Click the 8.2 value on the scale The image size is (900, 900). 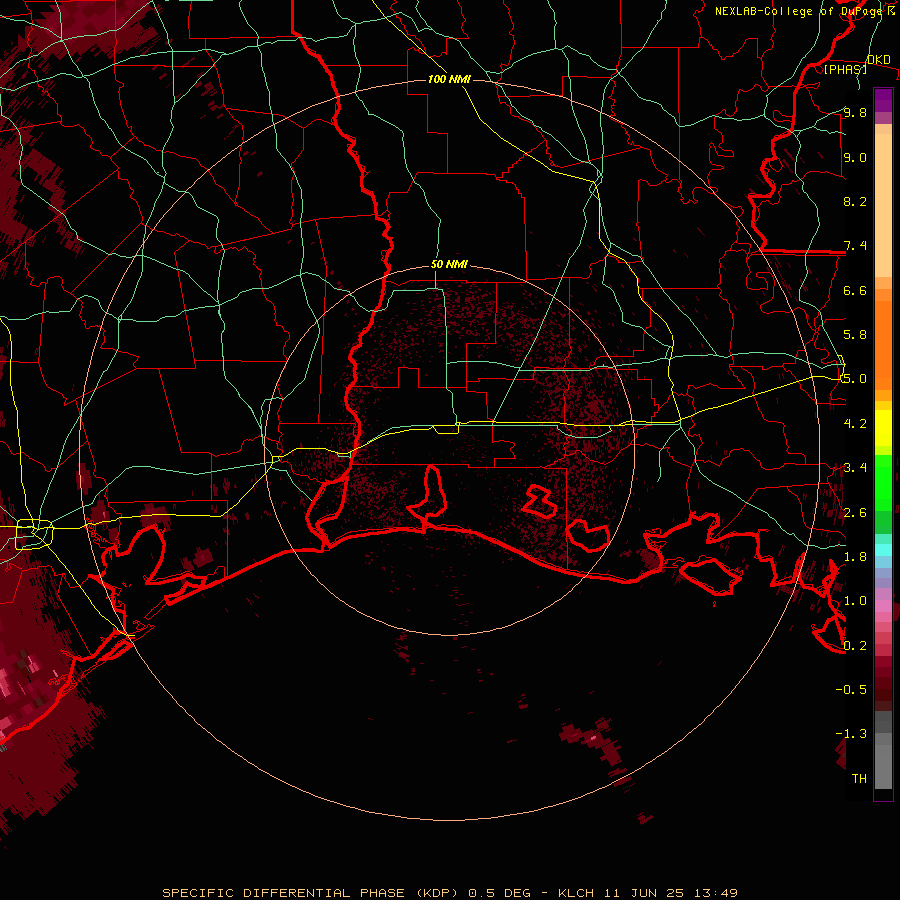coord(855,201)
